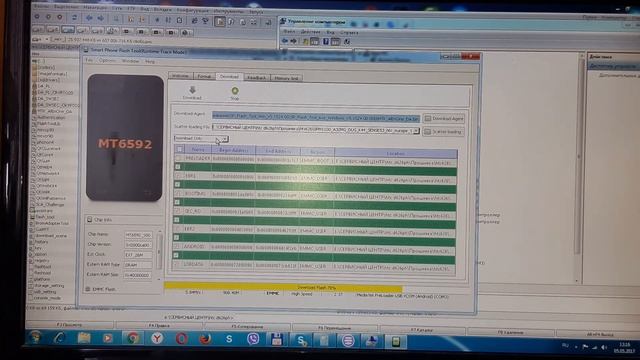This screenshot has width=640, height=360.
Task: Open the Download Only mode dropdown
Action: click(201, 138)
